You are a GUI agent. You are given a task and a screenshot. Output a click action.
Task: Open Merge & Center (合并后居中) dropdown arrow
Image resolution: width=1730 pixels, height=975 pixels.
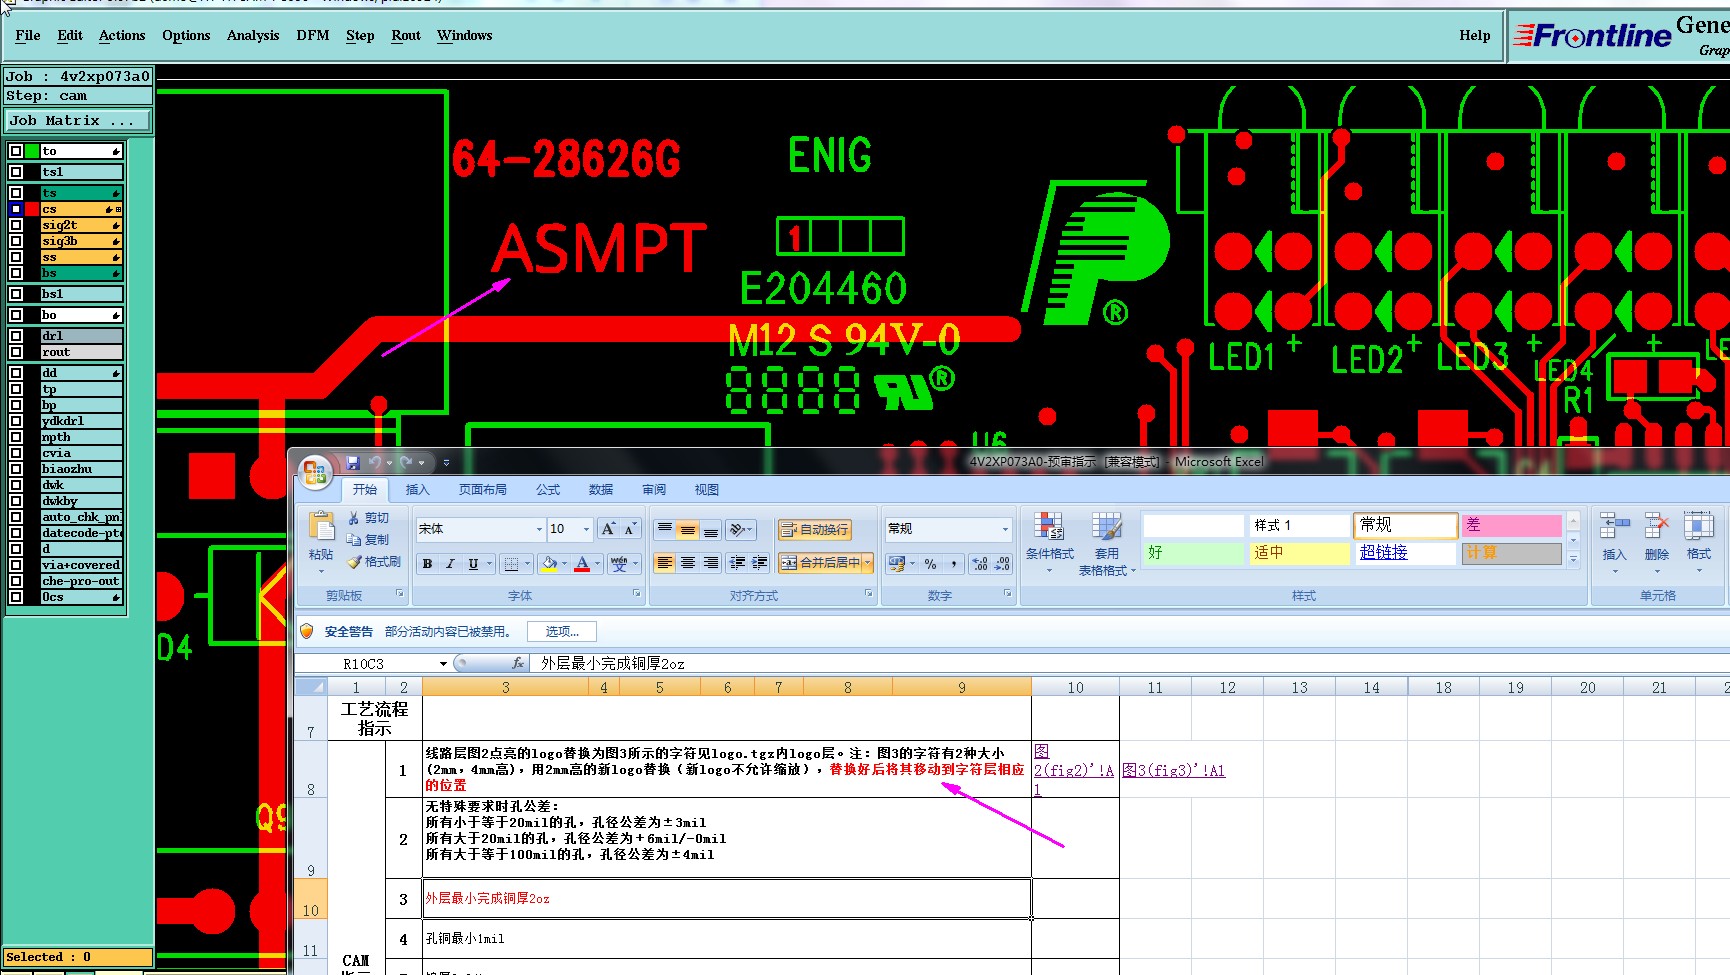(868, 563)
